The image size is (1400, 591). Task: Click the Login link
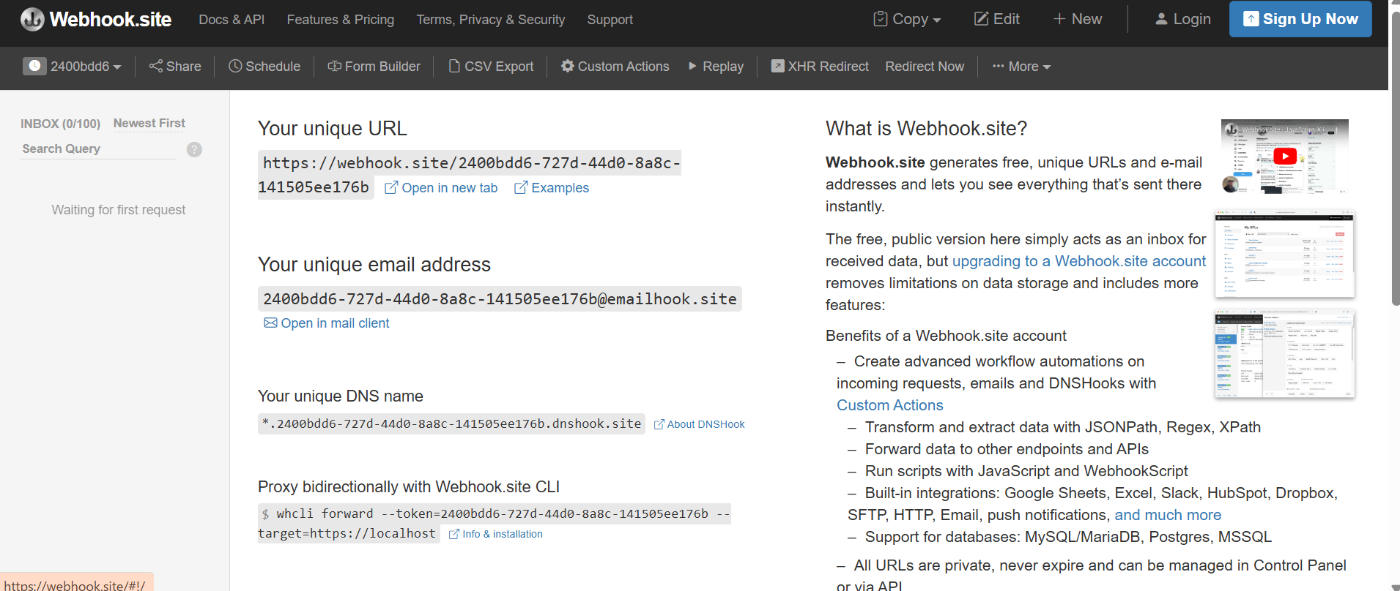click(x=1182, y=19)
